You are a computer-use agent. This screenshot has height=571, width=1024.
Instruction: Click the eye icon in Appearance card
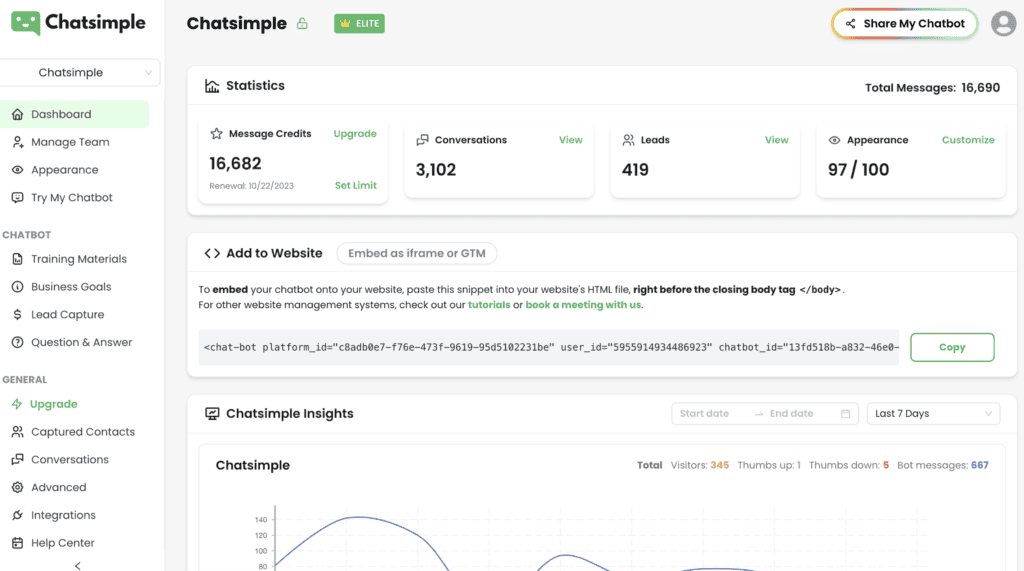(x=834, y=141)
